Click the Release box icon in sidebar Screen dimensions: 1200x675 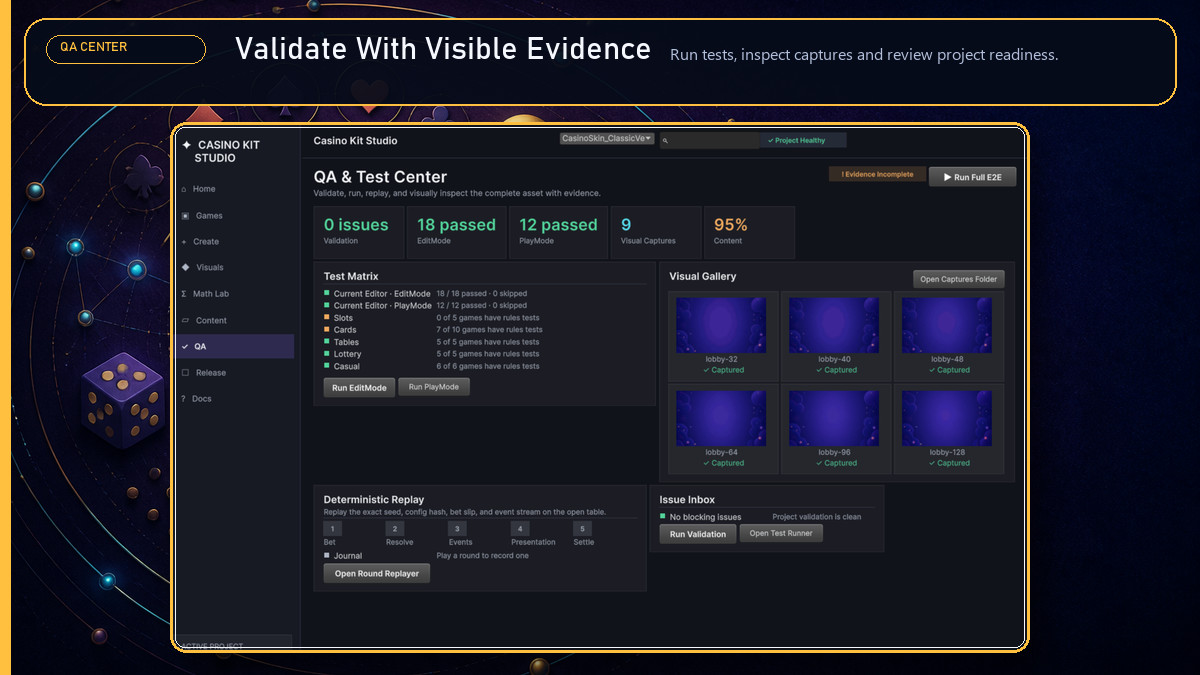pyautogui.click(x=185, y=373)
